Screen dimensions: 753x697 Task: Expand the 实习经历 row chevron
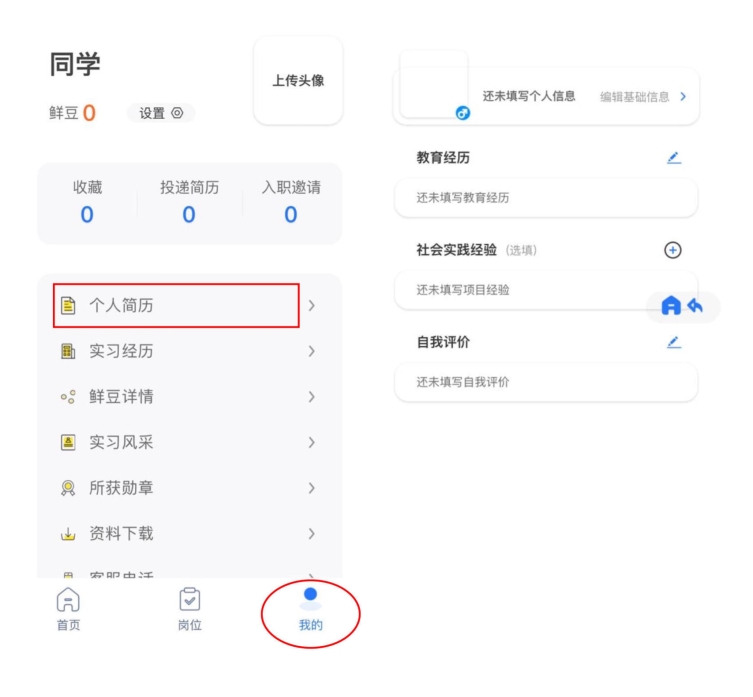click(x=312, y=352)
